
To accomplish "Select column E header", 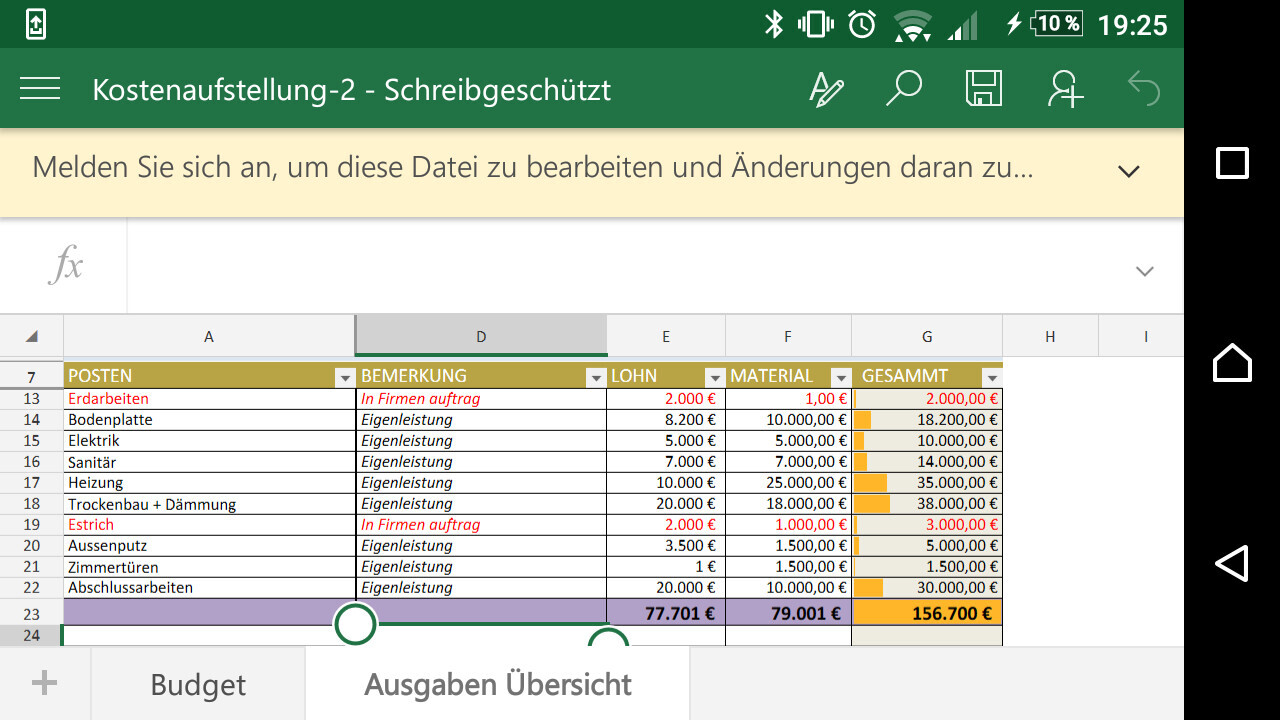I will click(x=666, y=337).
